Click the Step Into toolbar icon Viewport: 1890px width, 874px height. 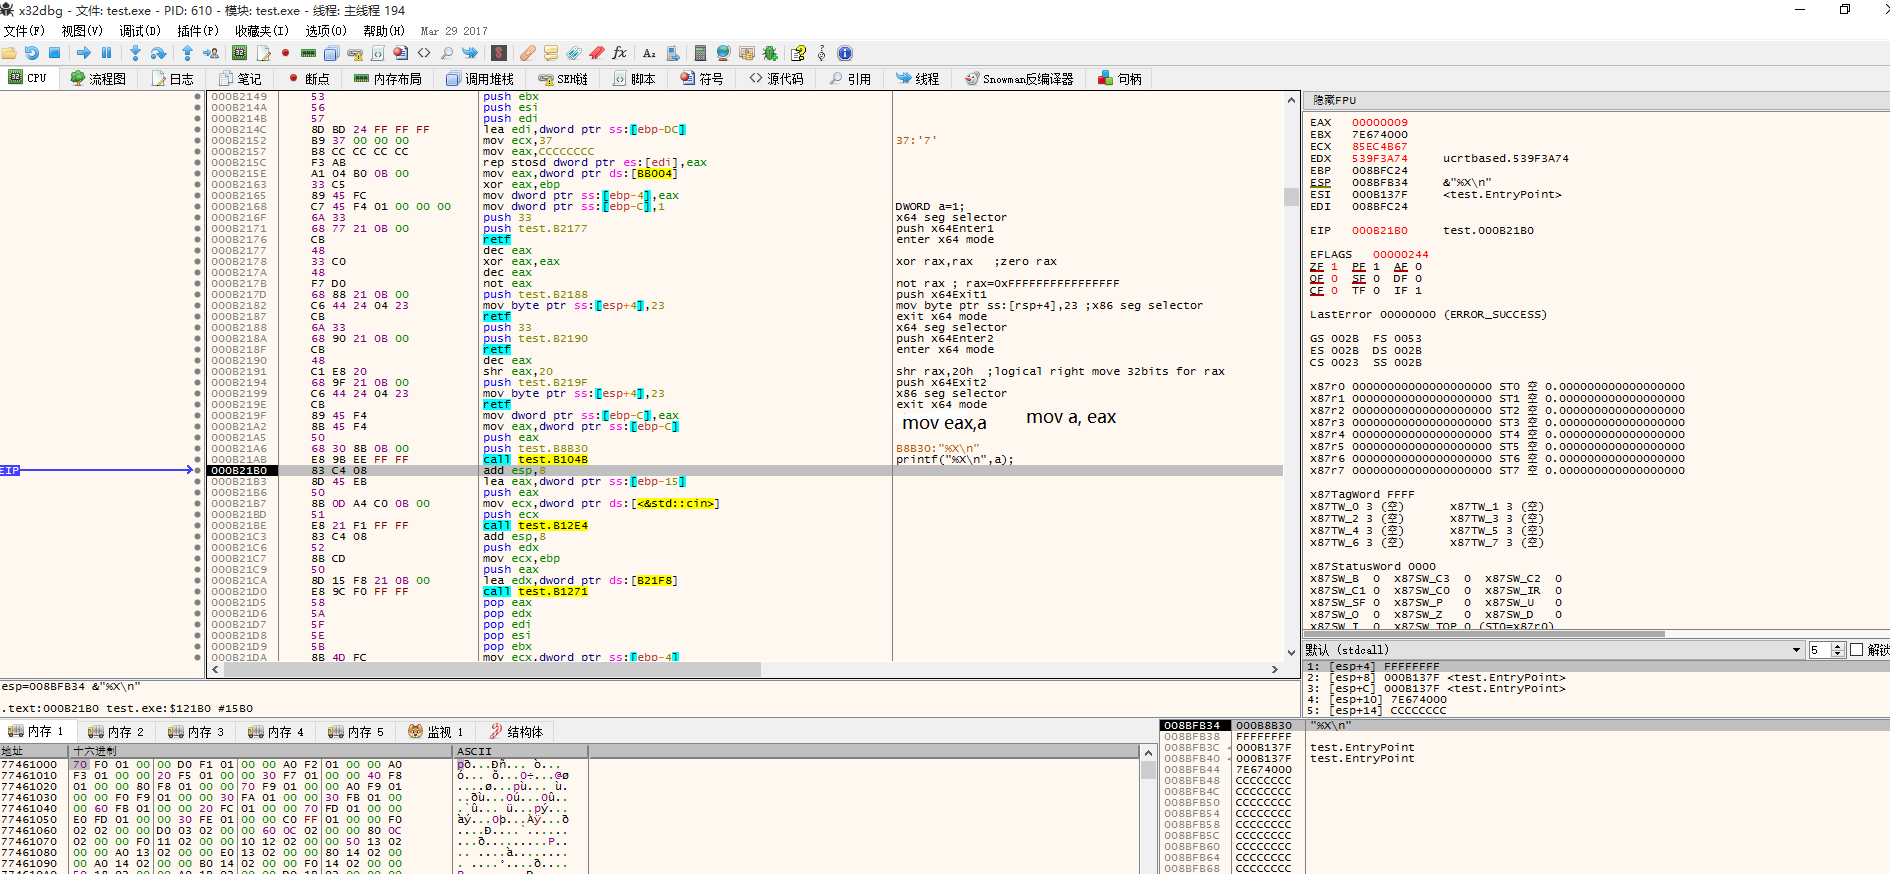(135, 53)
